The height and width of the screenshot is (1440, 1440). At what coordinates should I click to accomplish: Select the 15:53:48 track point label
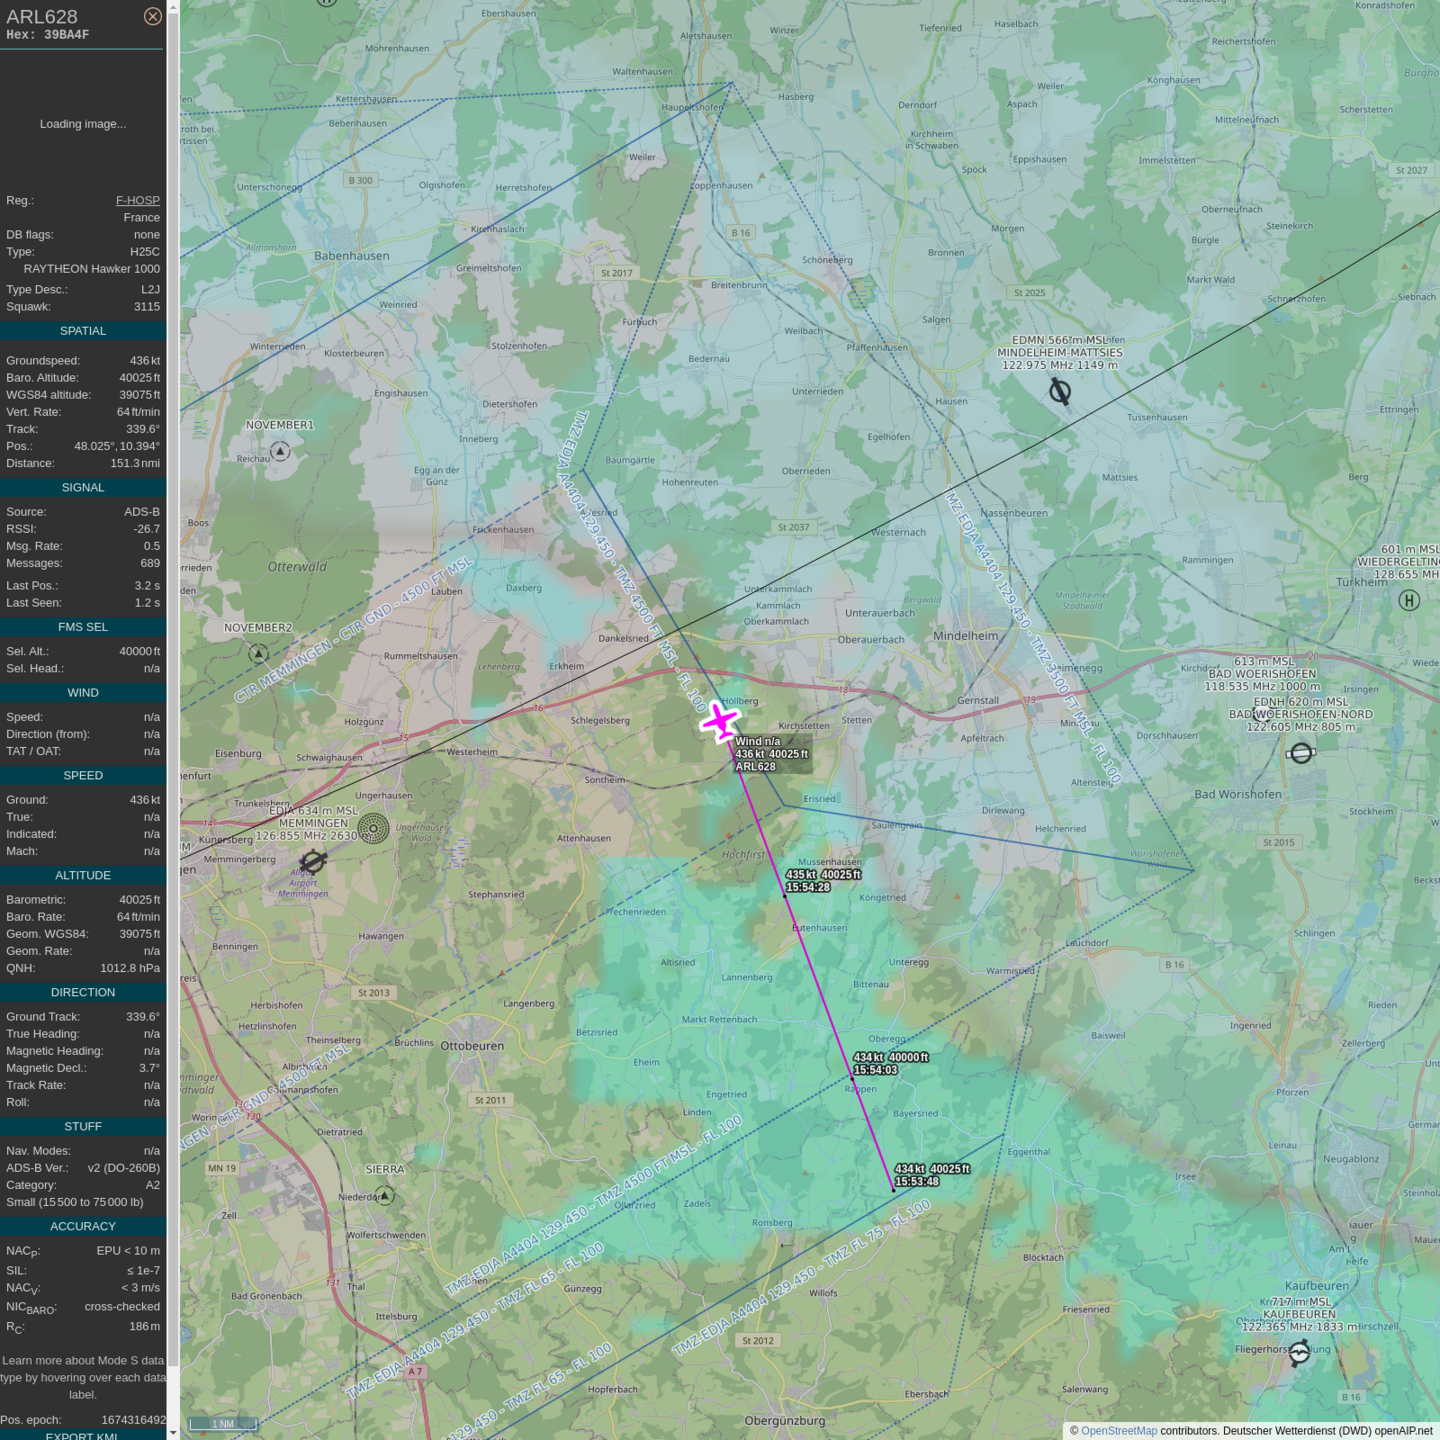916,1182
